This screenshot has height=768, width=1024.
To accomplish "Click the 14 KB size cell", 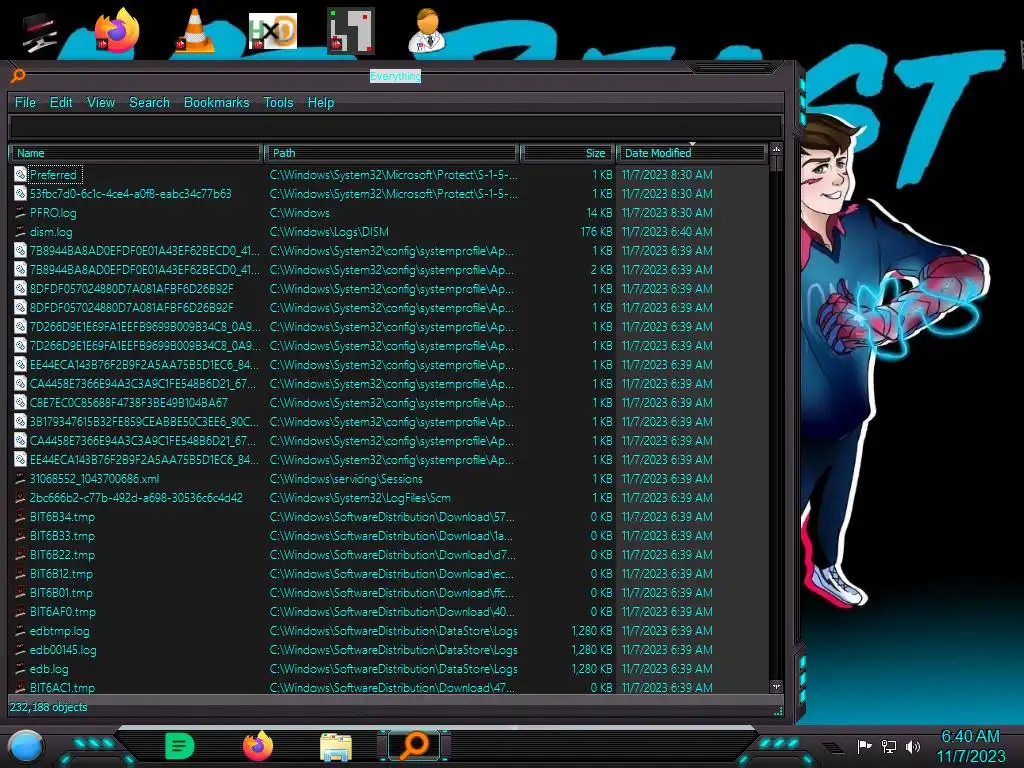I will [599, 212].
